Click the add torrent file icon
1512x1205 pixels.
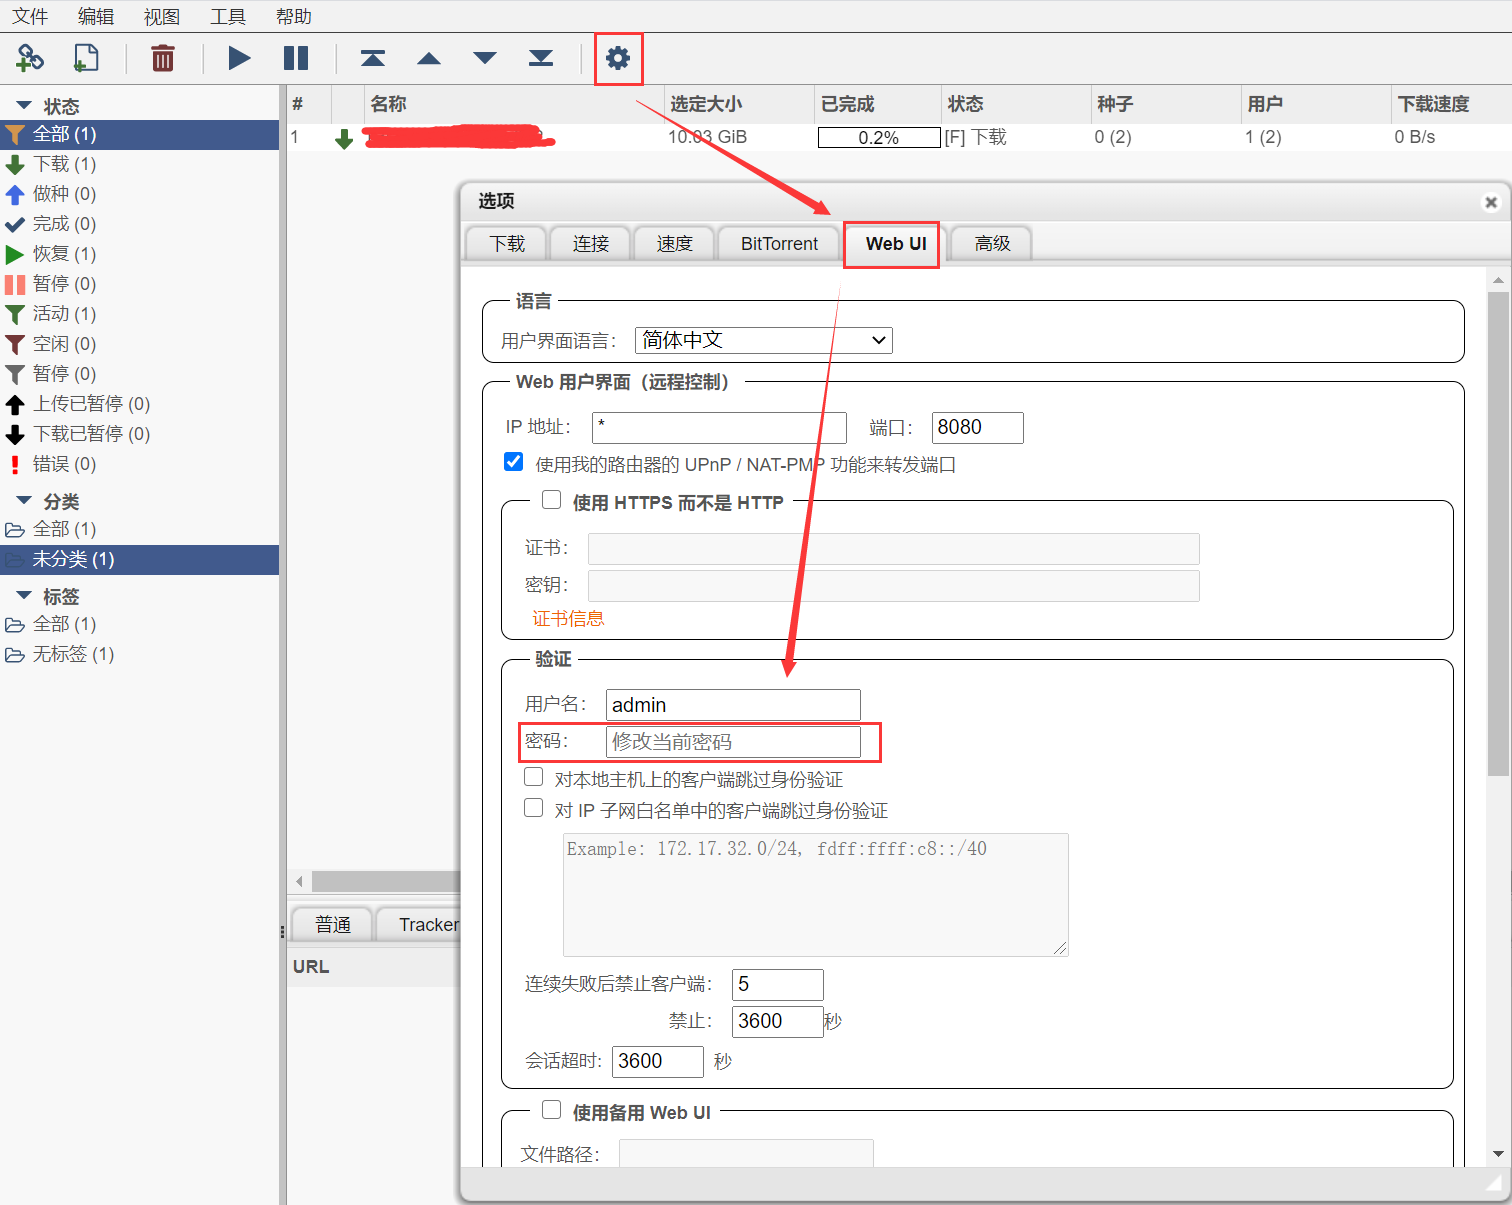click(86, 58)
